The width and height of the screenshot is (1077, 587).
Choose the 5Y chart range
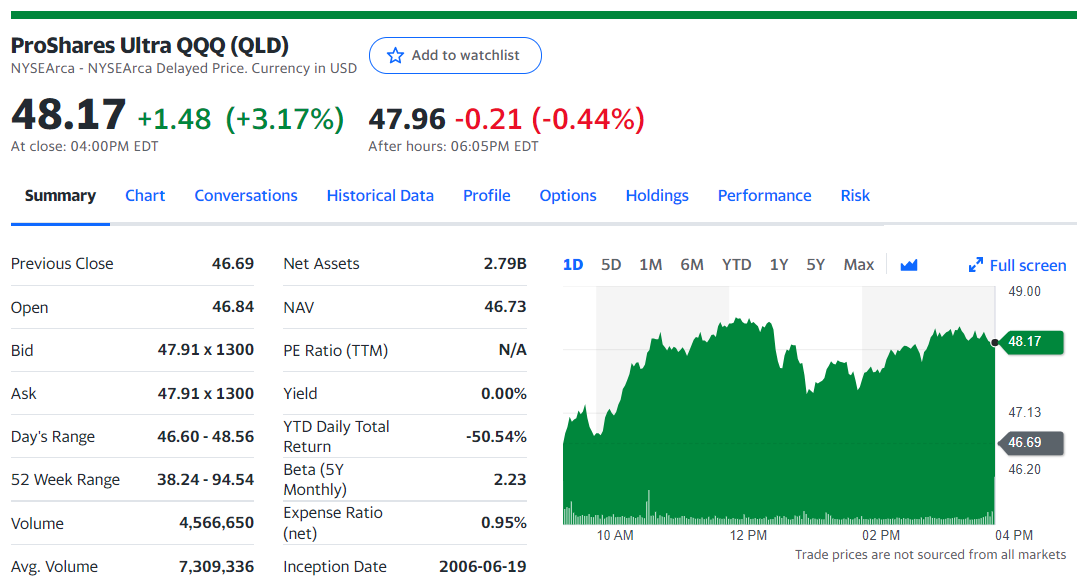pos(815,265)
